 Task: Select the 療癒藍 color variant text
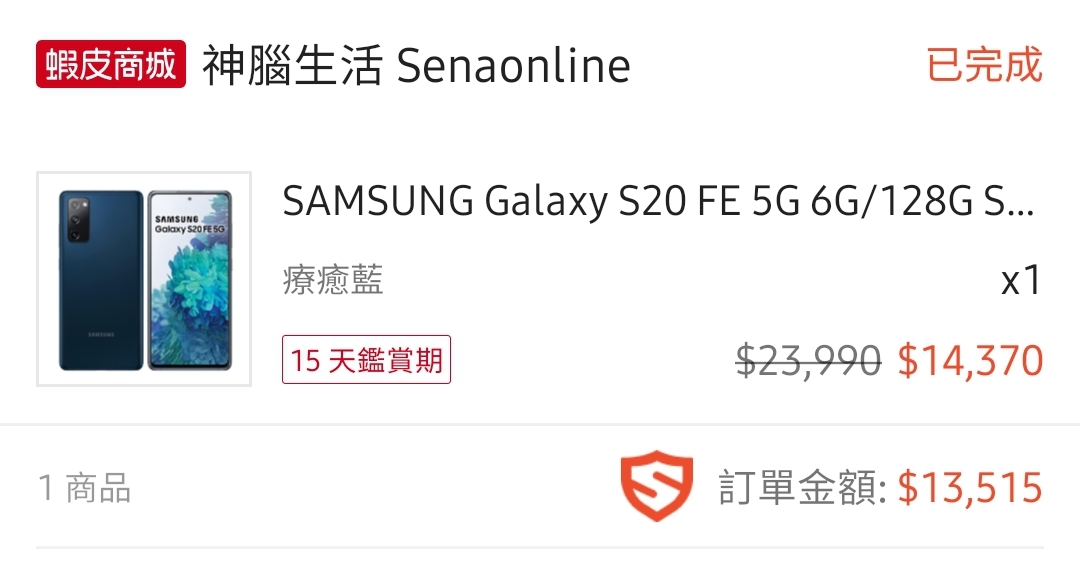pyautogui.click(x=333, y=280)
